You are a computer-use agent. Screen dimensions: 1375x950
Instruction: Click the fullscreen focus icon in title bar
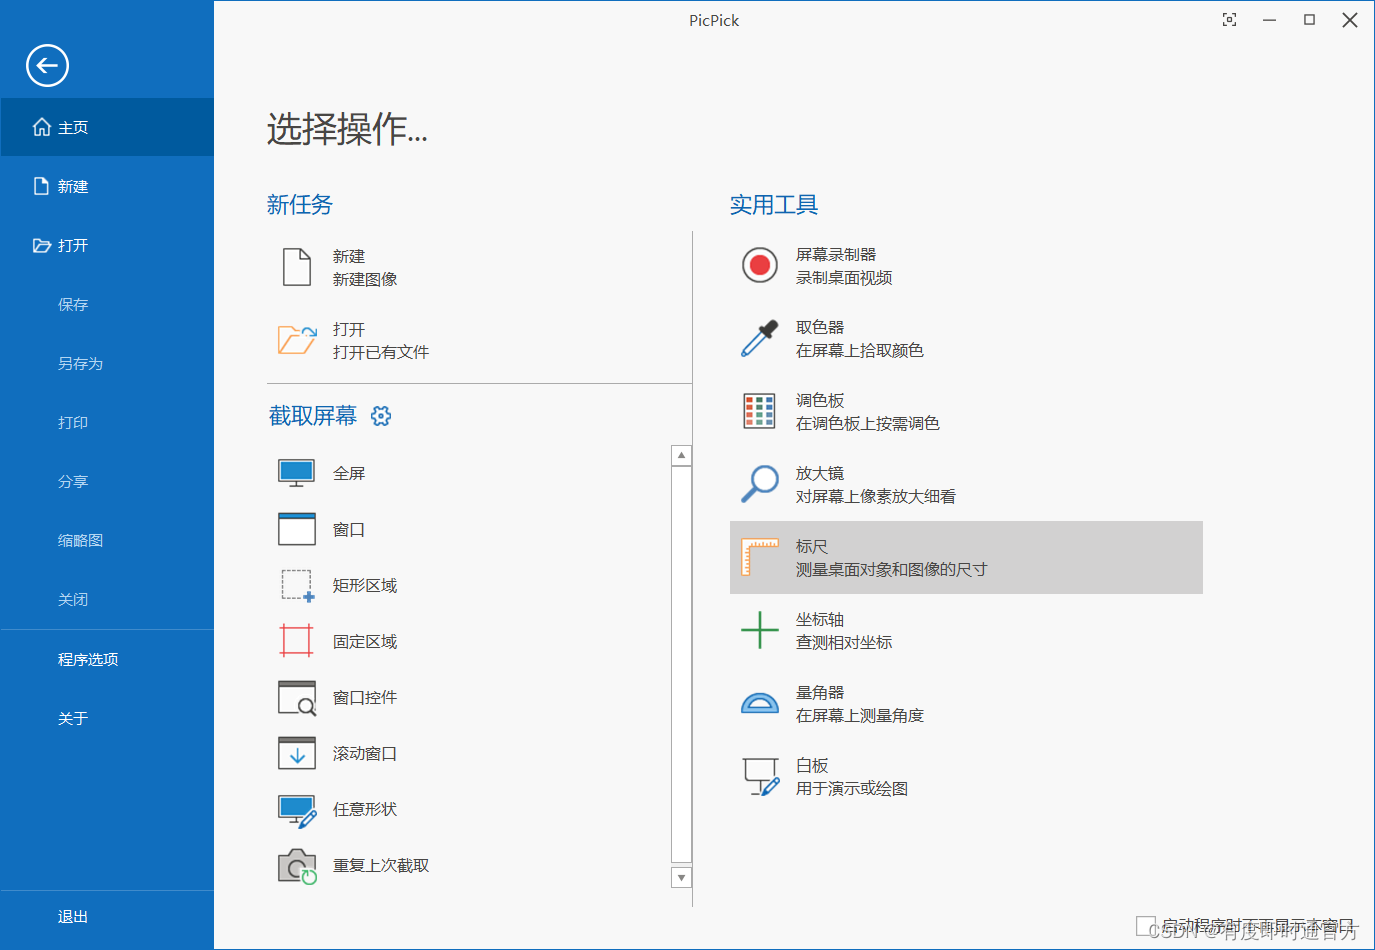click(1230, 20)
